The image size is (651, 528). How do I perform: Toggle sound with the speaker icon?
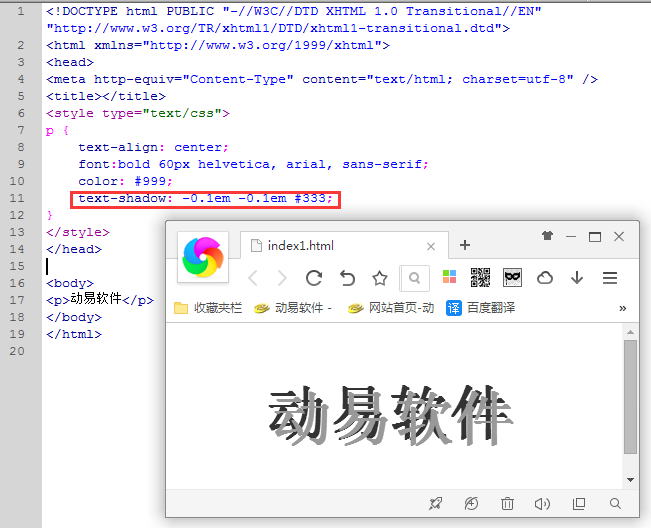click(543, 504)
